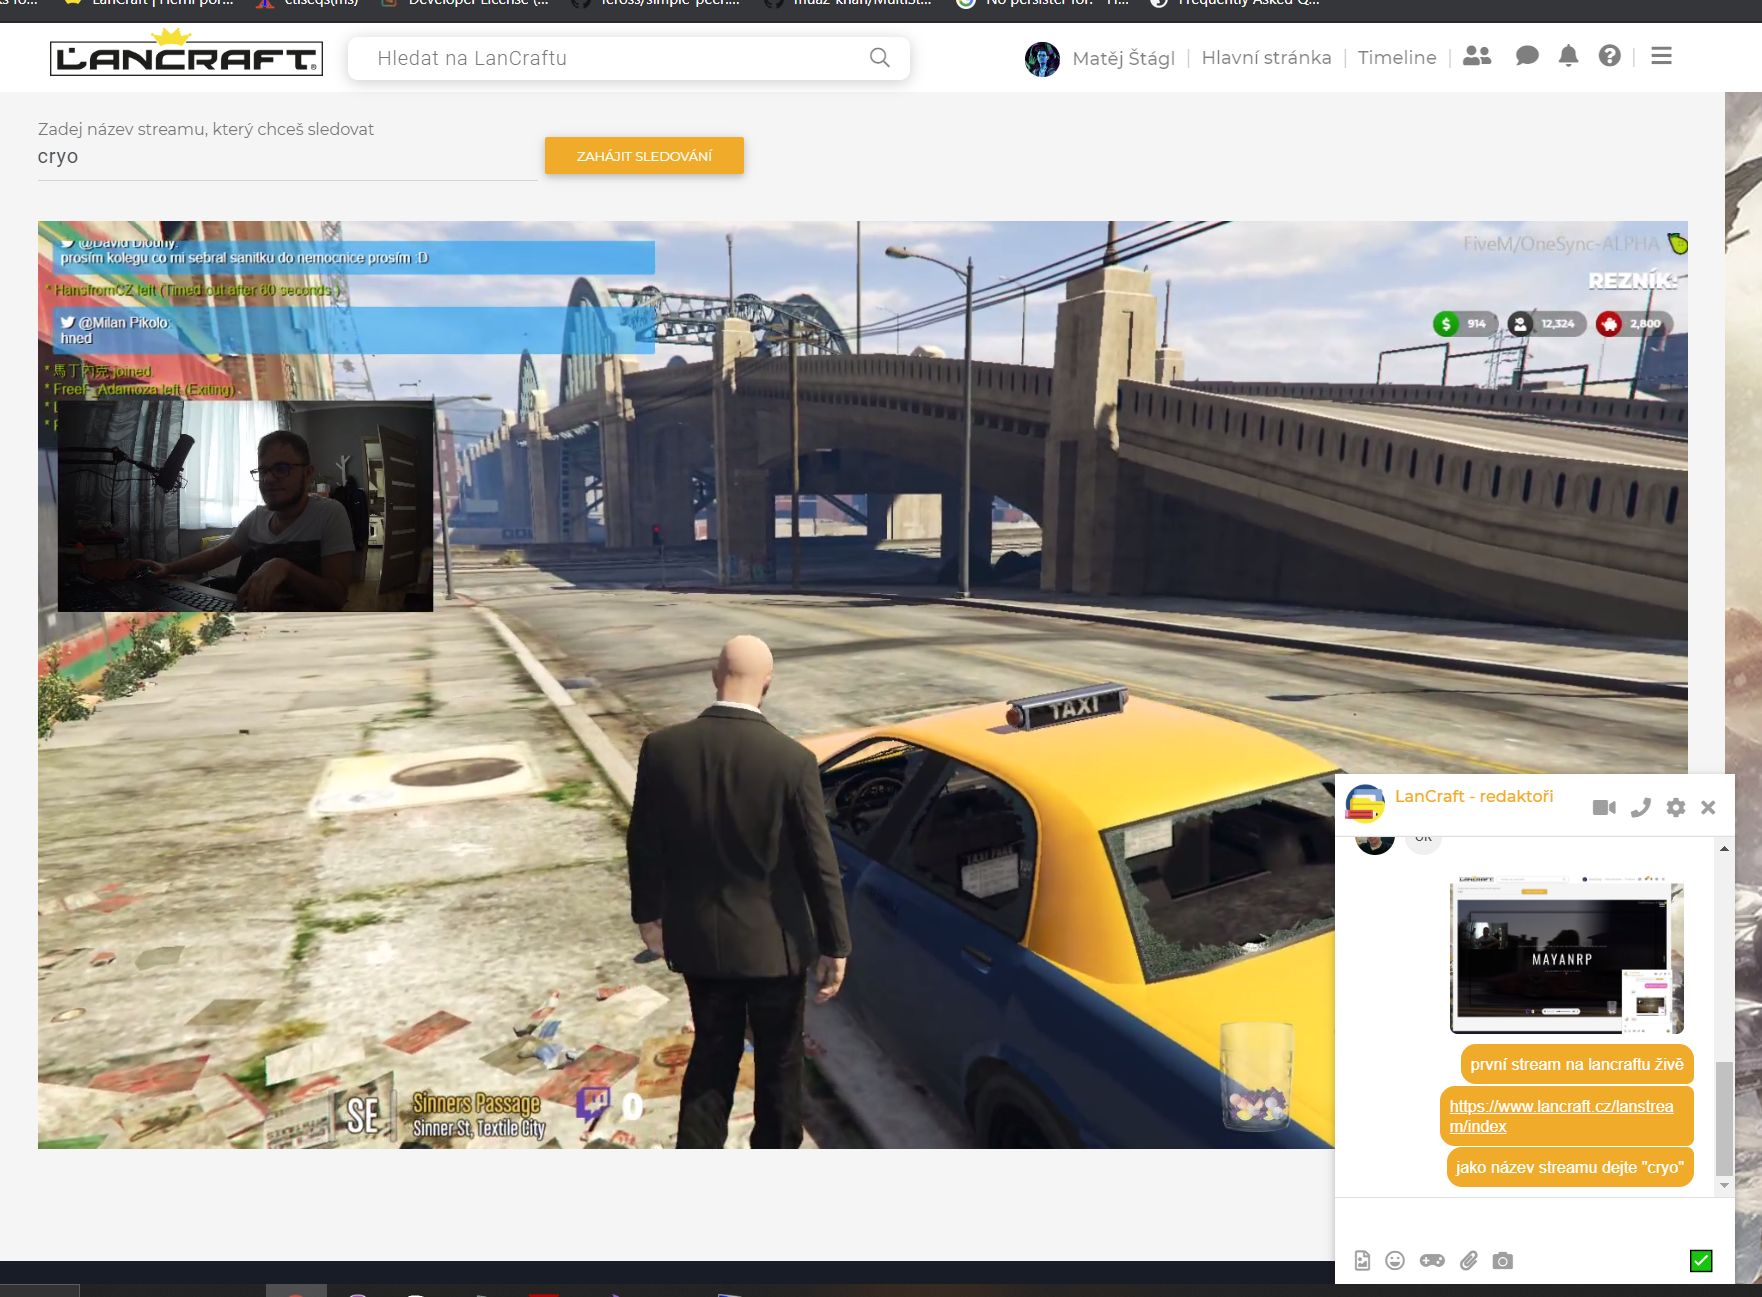Click message jako název streamu dejte "cryo"
1762x1297 pixels.
[x=1570, y=1167]
